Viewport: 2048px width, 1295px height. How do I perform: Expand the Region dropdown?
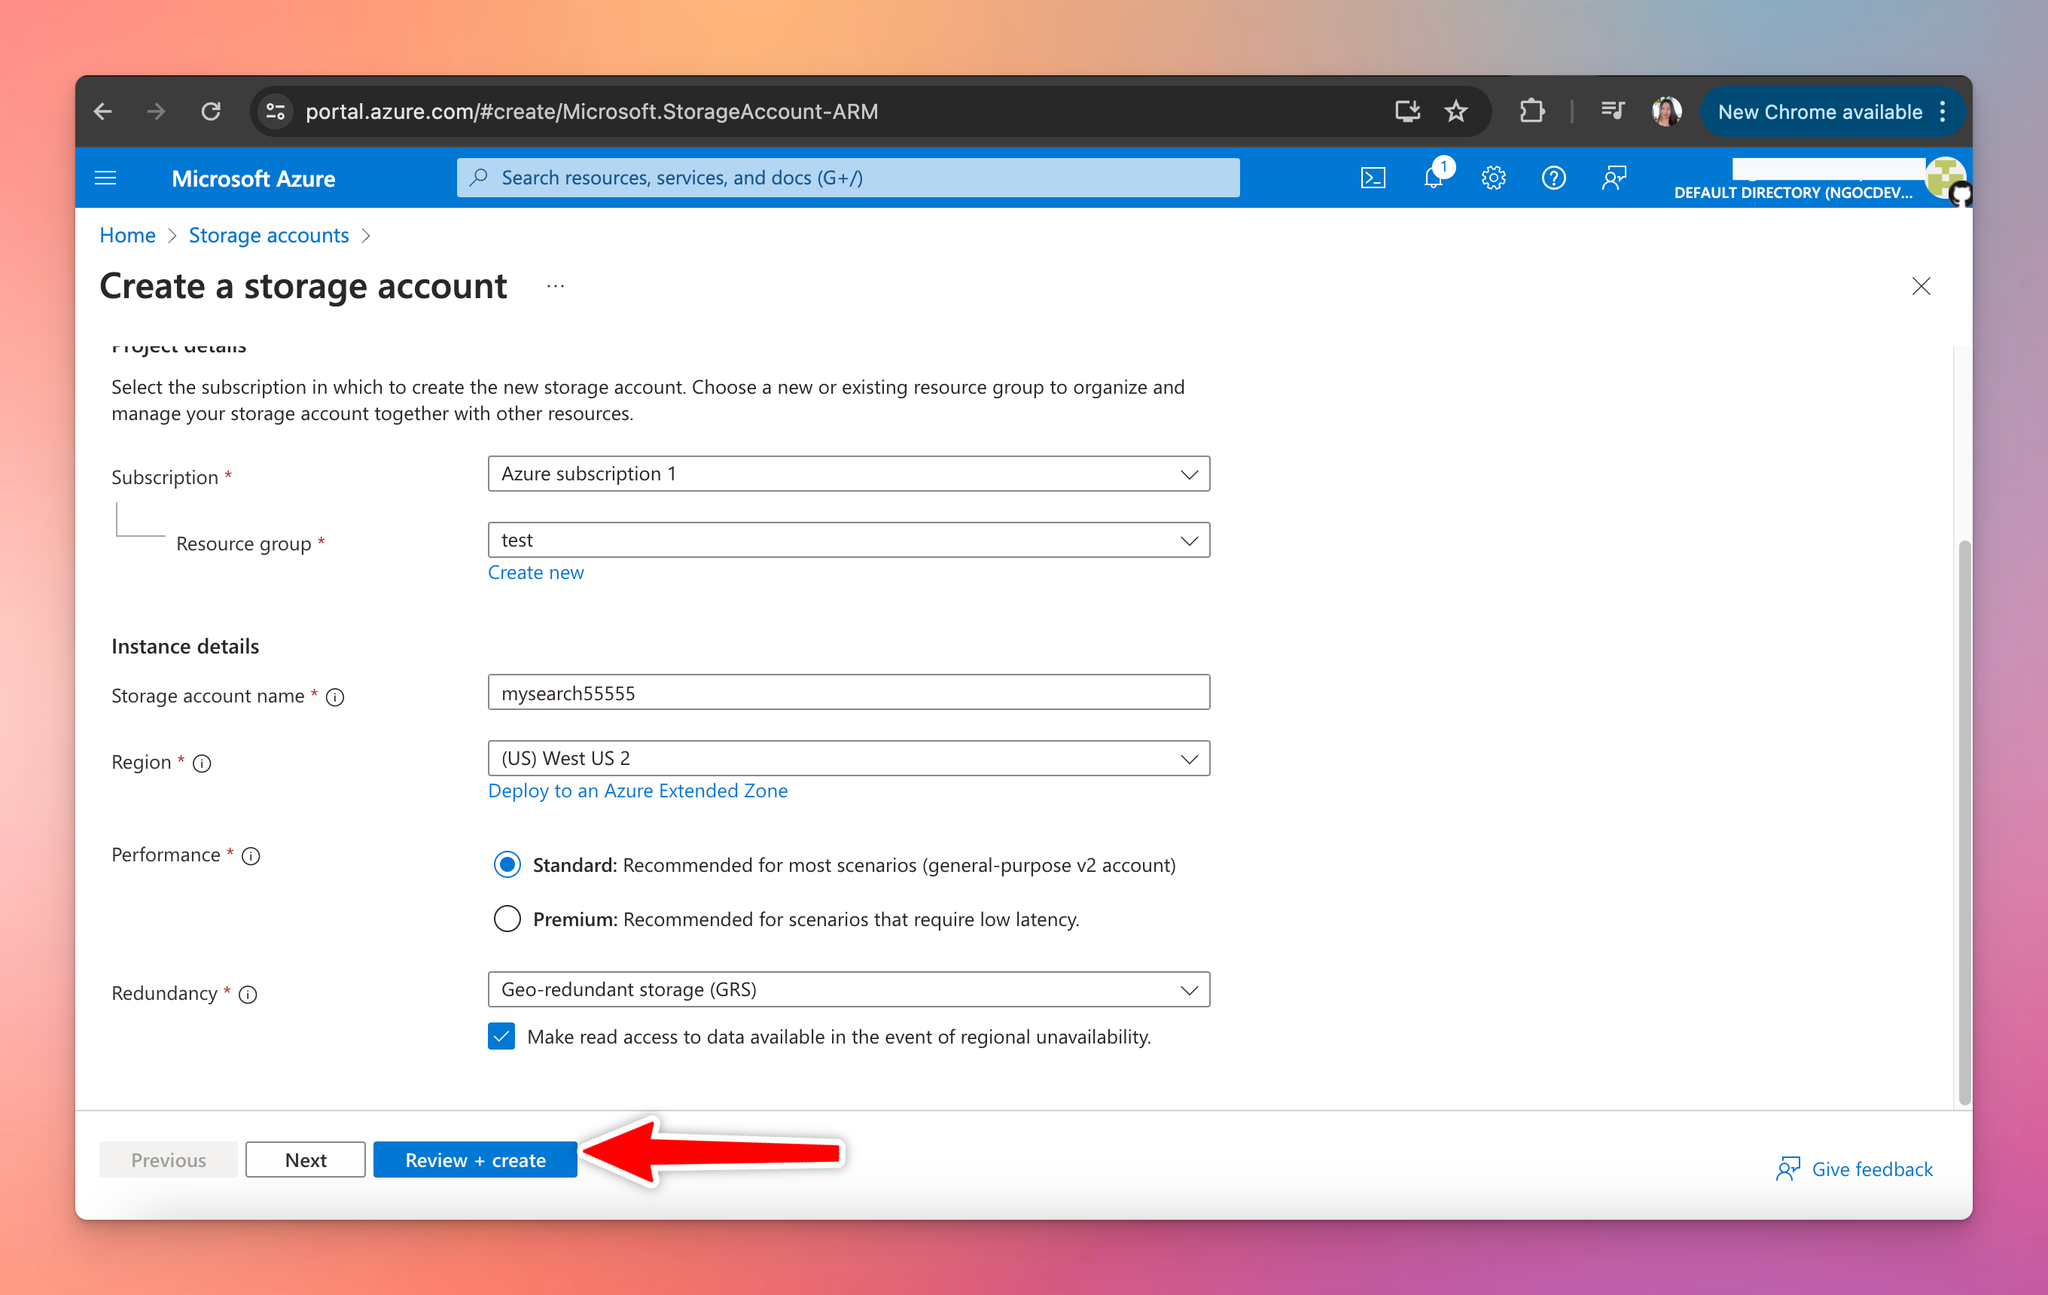(848, 758)
